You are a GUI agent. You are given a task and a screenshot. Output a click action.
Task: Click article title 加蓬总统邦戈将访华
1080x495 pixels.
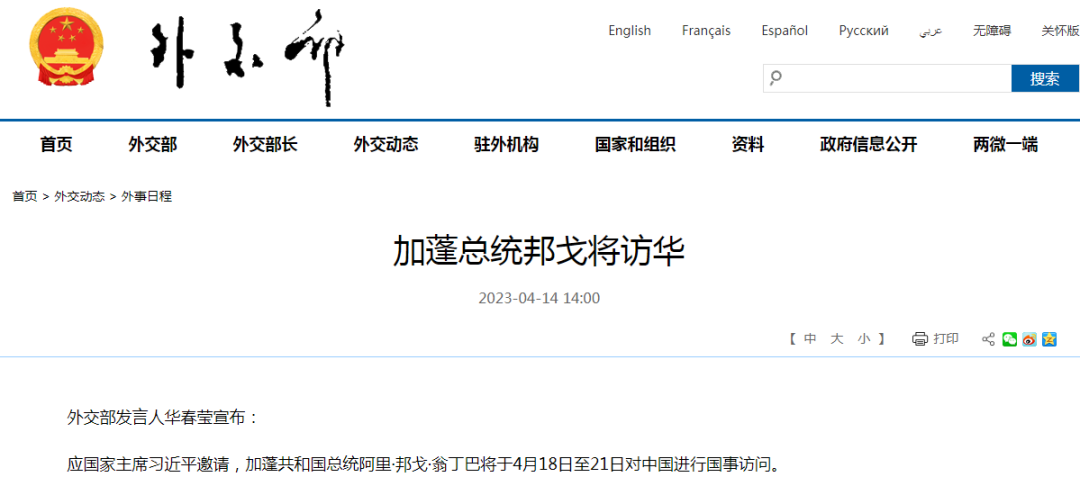(x=539, y=251)
